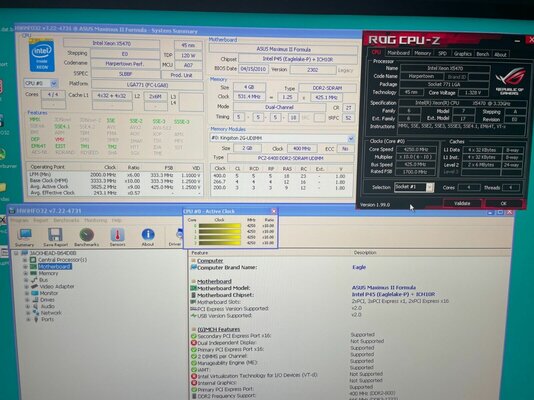Click the BIOS Date field
534x400 pixels.
(x=254, y=69)
